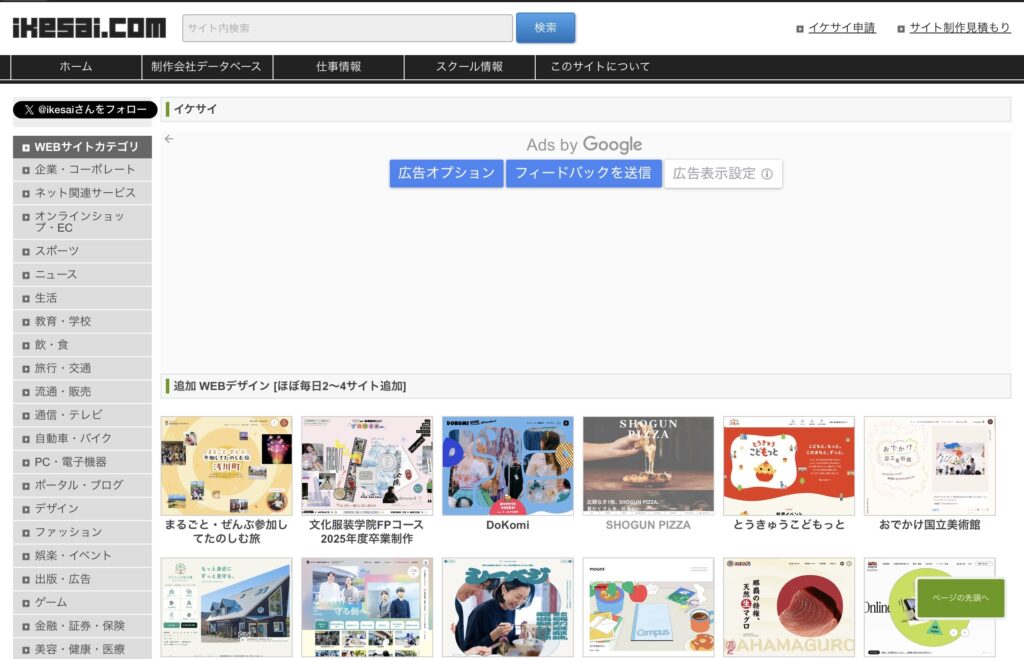This screenshot has width=1024, height=659.
Task: Open PC・電子機器 category
Action: pyautogui.click(x=82, y=462)
